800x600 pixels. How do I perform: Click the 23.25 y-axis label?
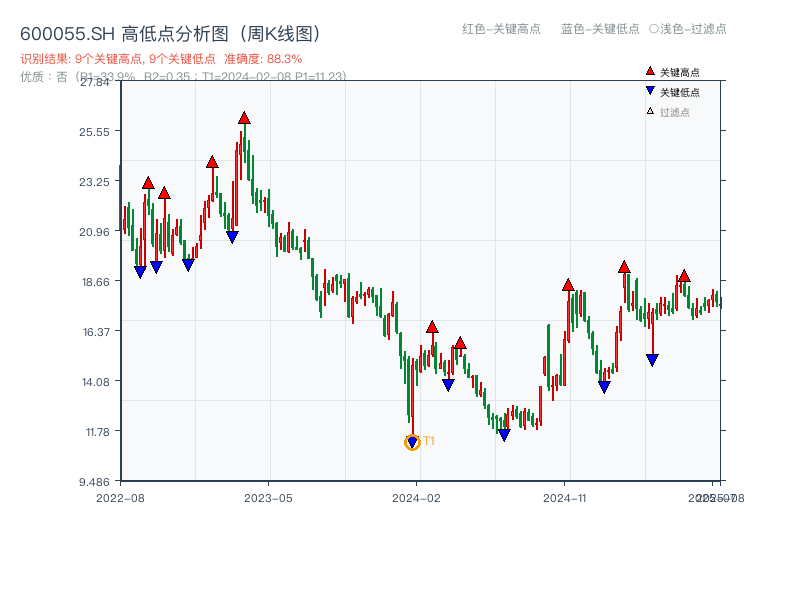click(94, 182)
